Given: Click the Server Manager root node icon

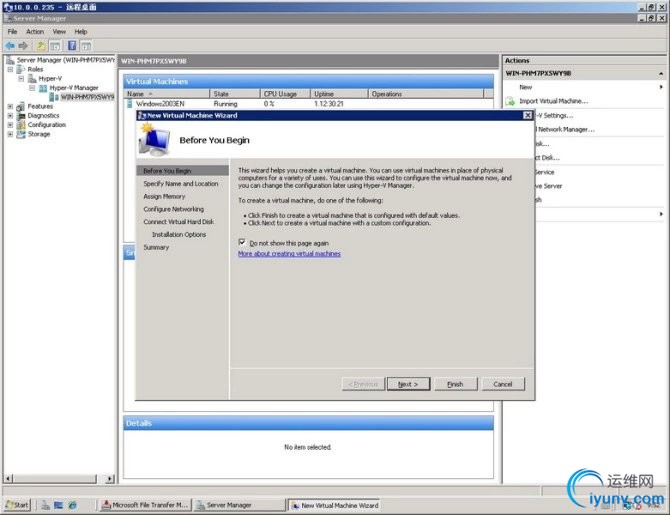Looking at the screenshot, I should pos(10,60).
